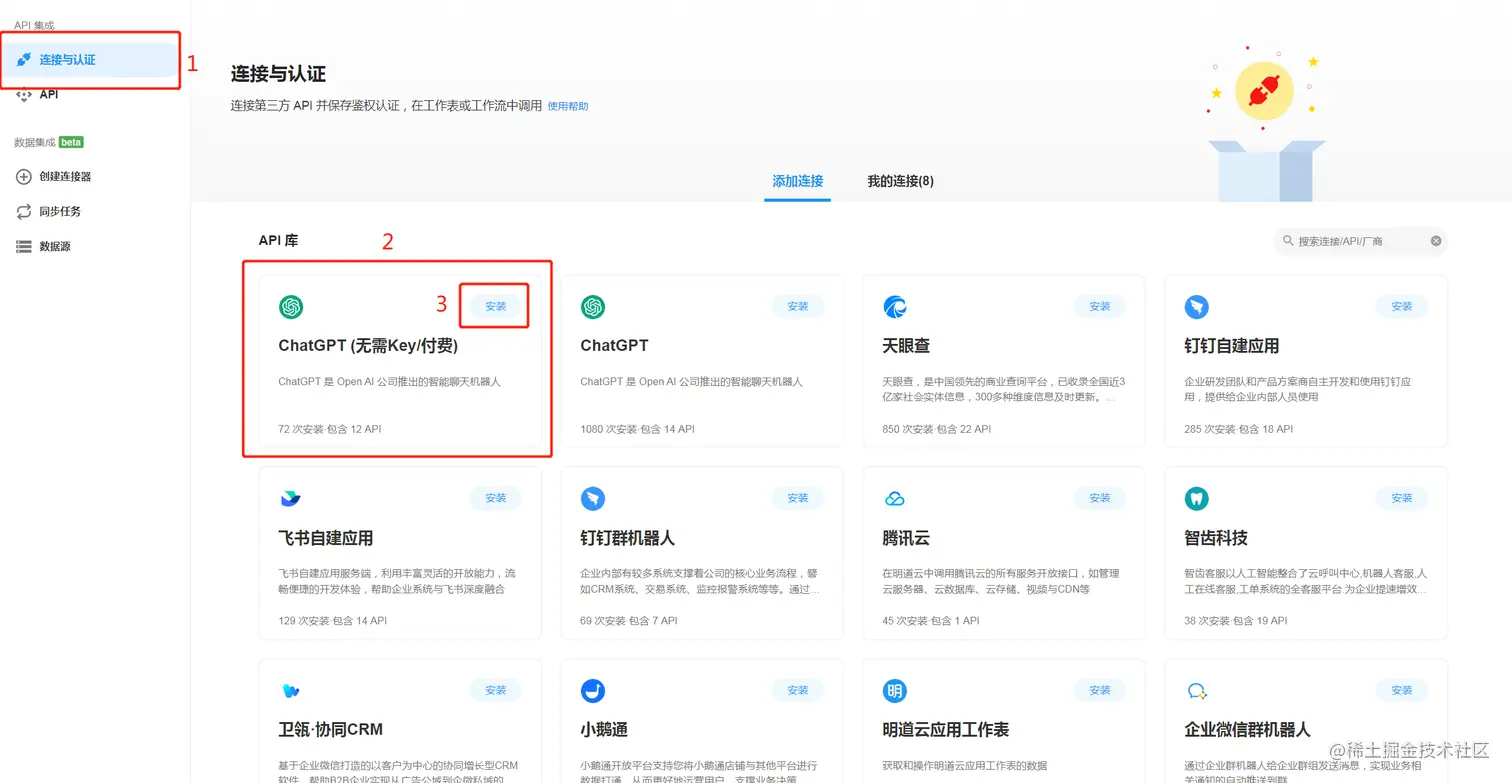Click the 飞书自建应用 logo icon
The image size is (1512, 783).
click(291, 498)
